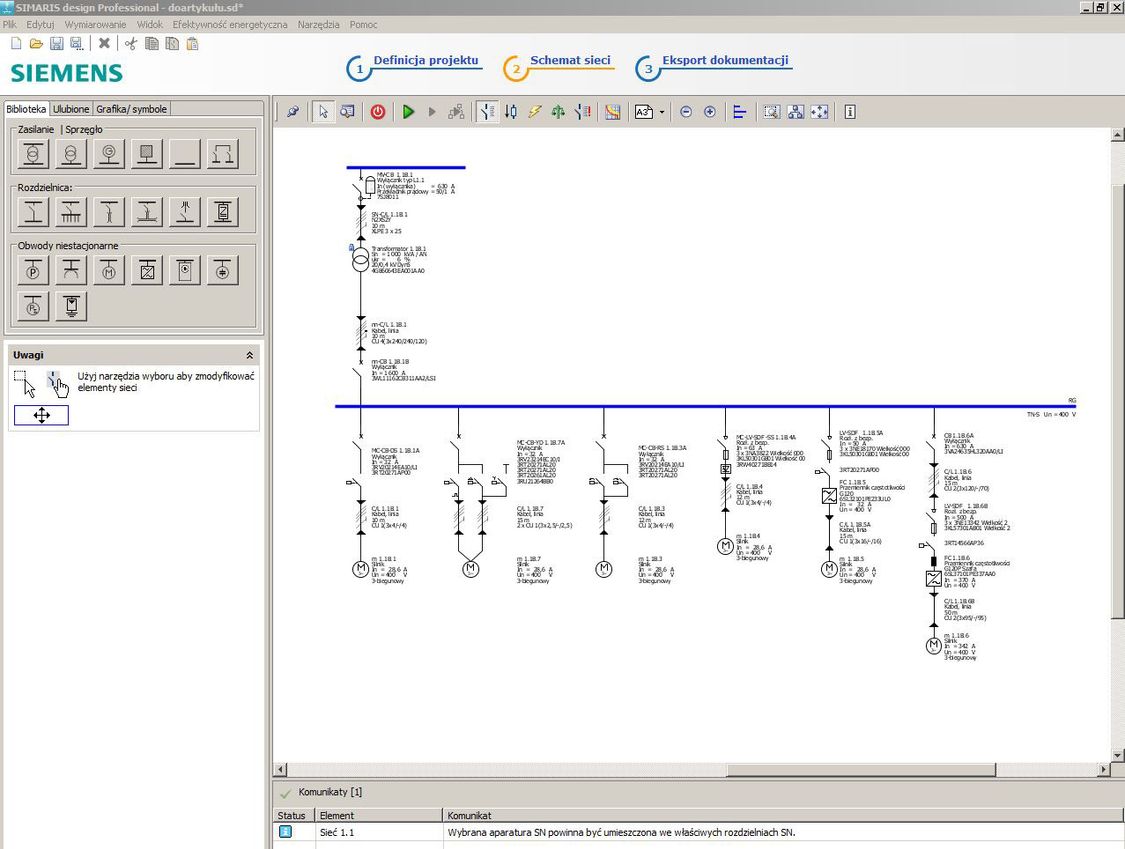This screenshot has width=1125, height=849.
Task: Open the Pomoc menu
Action: 364,24
